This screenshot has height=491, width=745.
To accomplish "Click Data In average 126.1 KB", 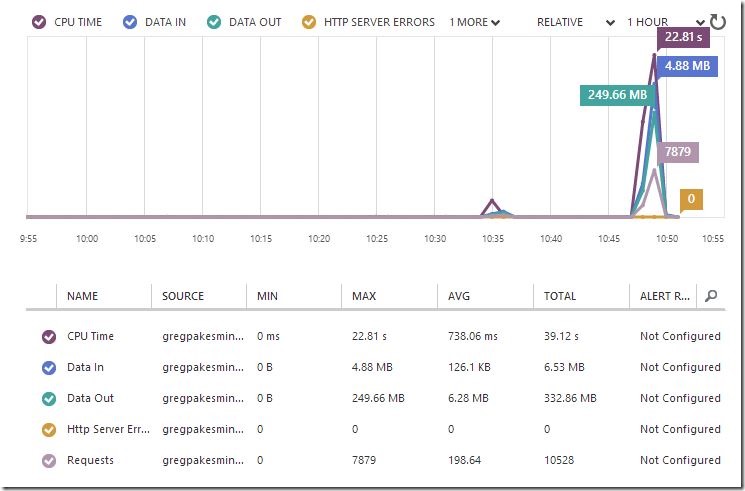I will coord(469,367).
